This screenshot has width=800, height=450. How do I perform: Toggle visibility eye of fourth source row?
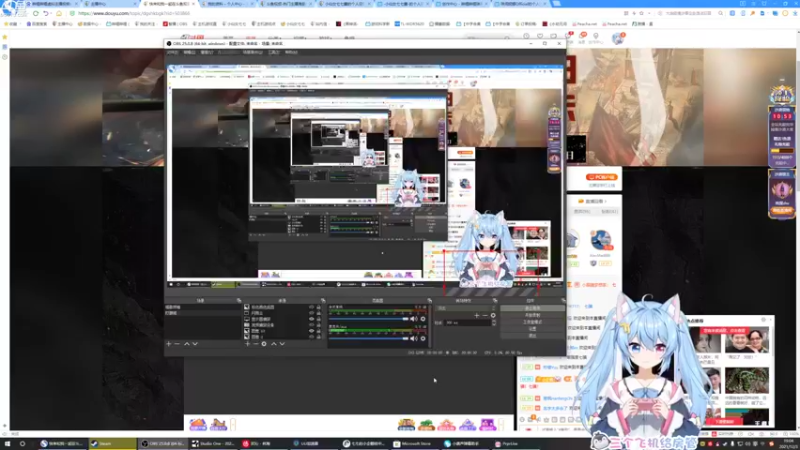(x=311, y=324)
